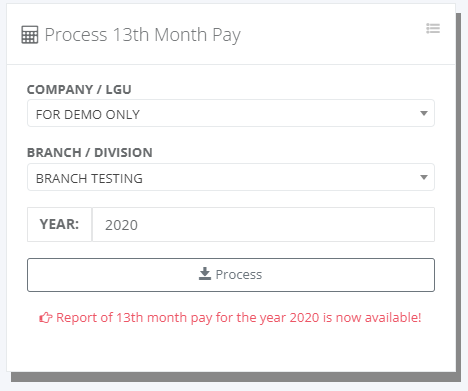The width and height of the screenshot is (468, 391).
Task: Click the 2020 value in year field
Action: click(x=121, y=225)
